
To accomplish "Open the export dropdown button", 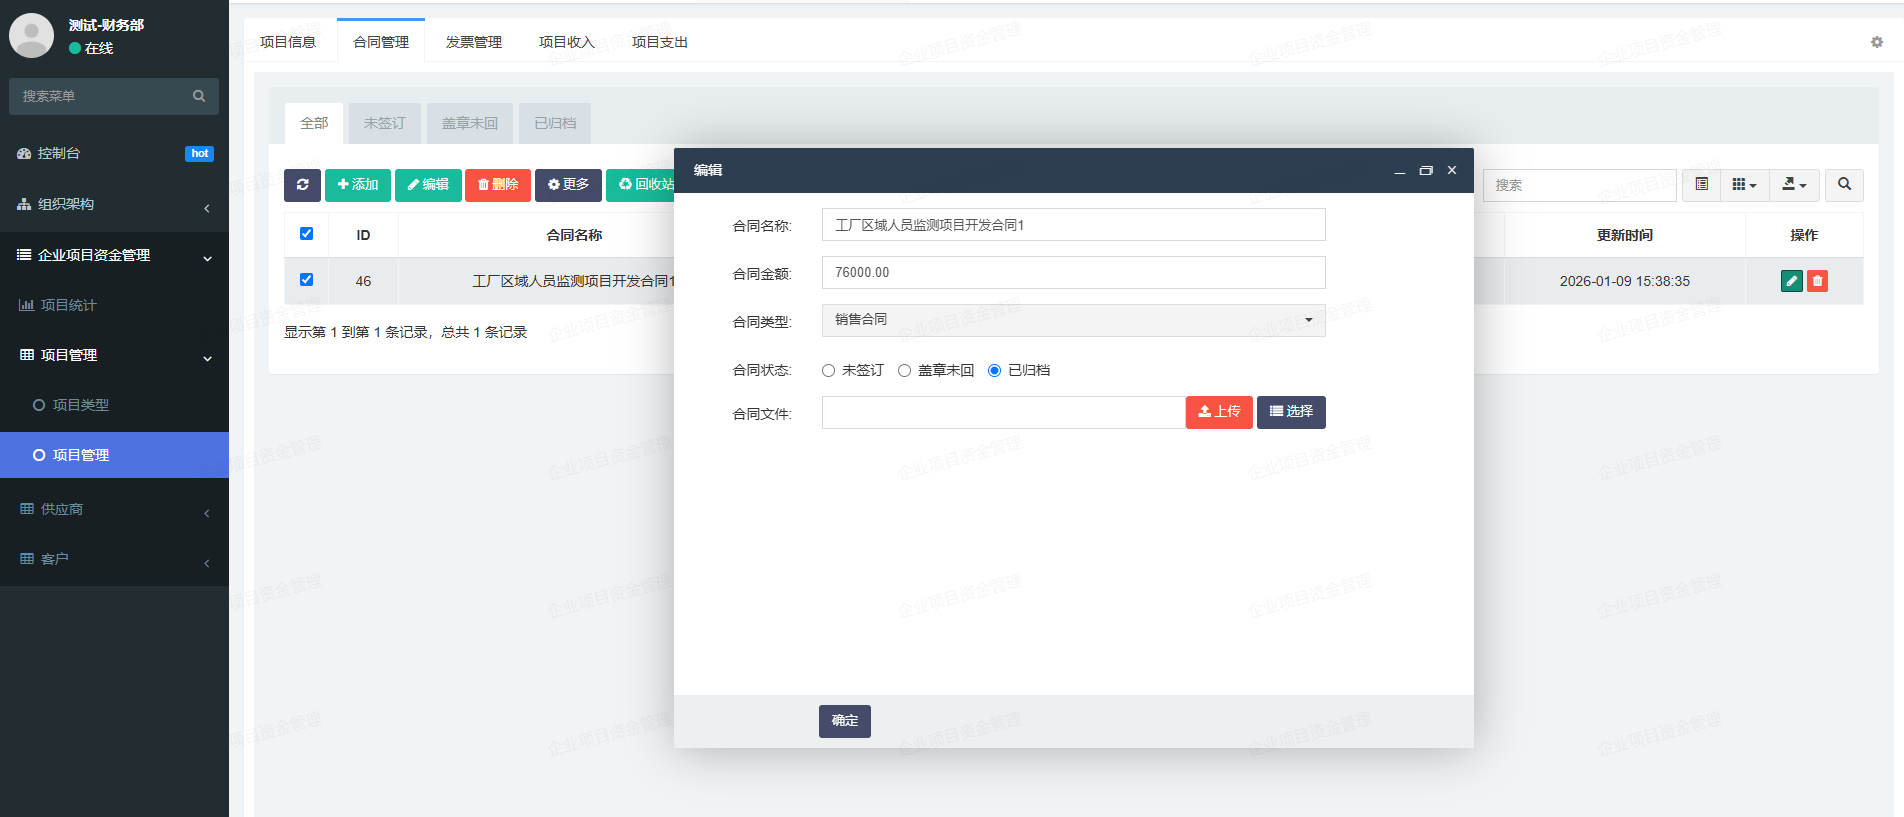I will (1794, 185).
